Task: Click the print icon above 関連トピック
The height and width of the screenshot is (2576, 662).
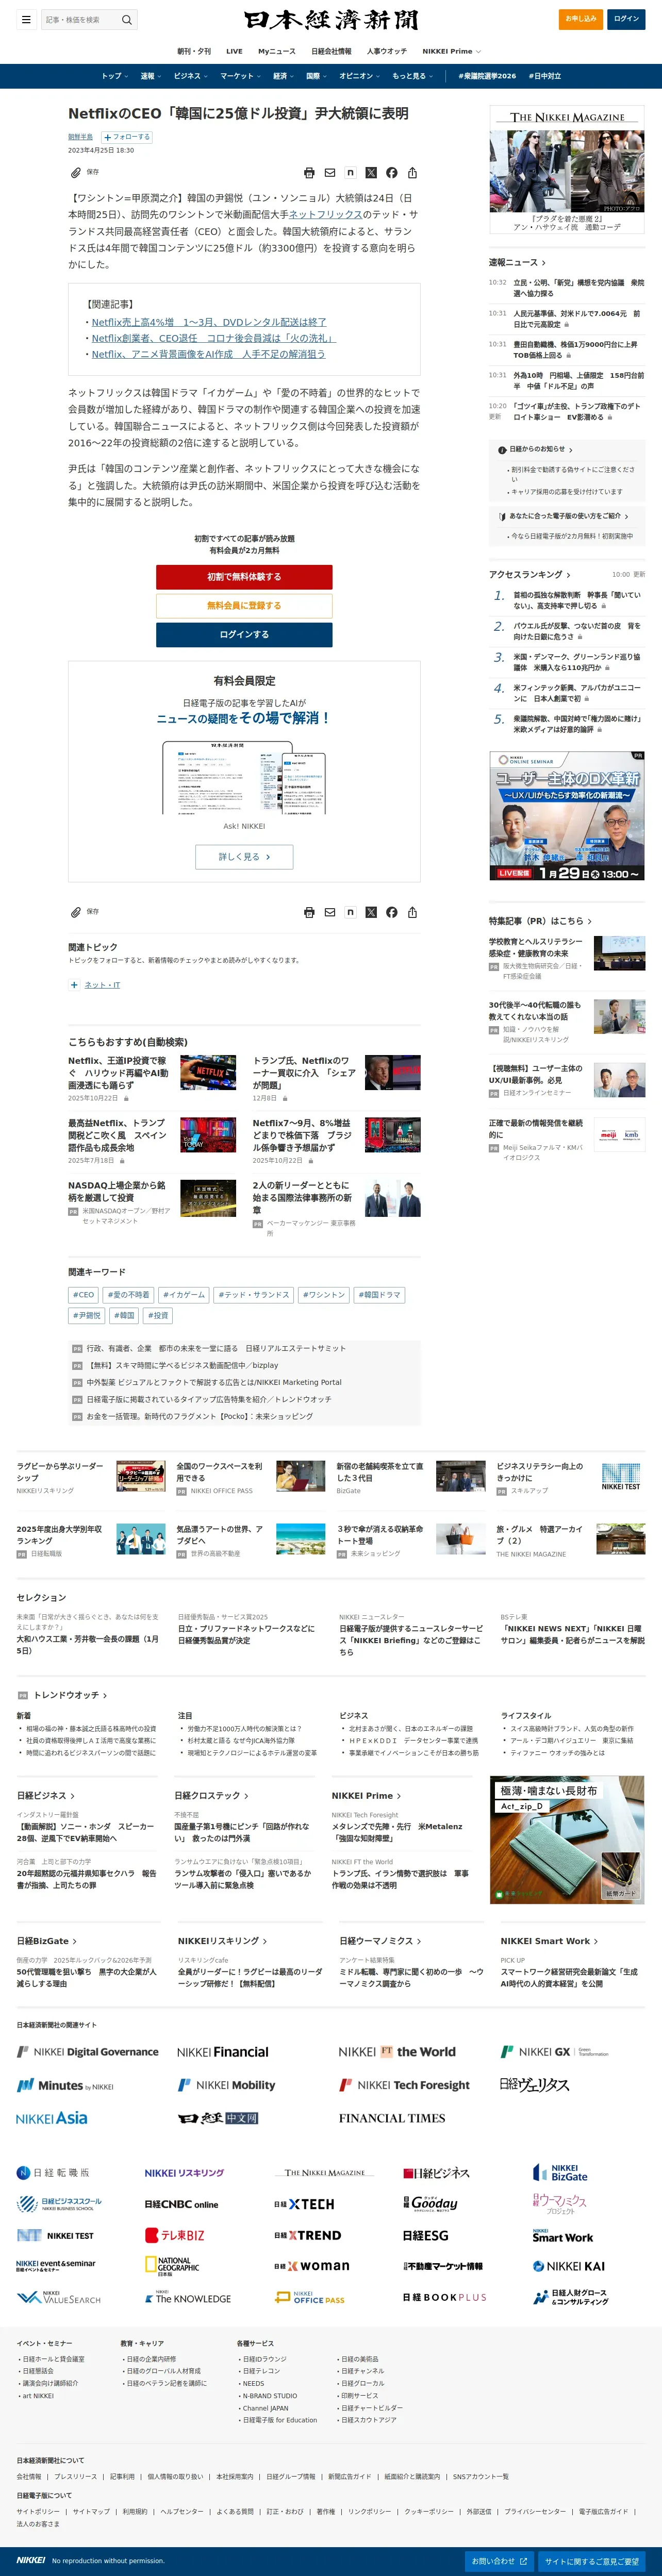Action: [309, 912]
